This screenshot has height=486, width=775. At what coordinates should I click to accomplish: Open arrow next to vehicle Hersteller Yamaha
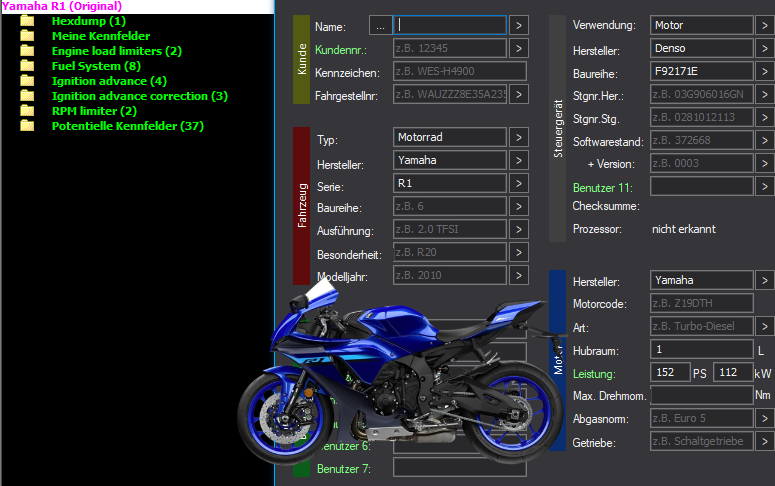click(518, 160)
